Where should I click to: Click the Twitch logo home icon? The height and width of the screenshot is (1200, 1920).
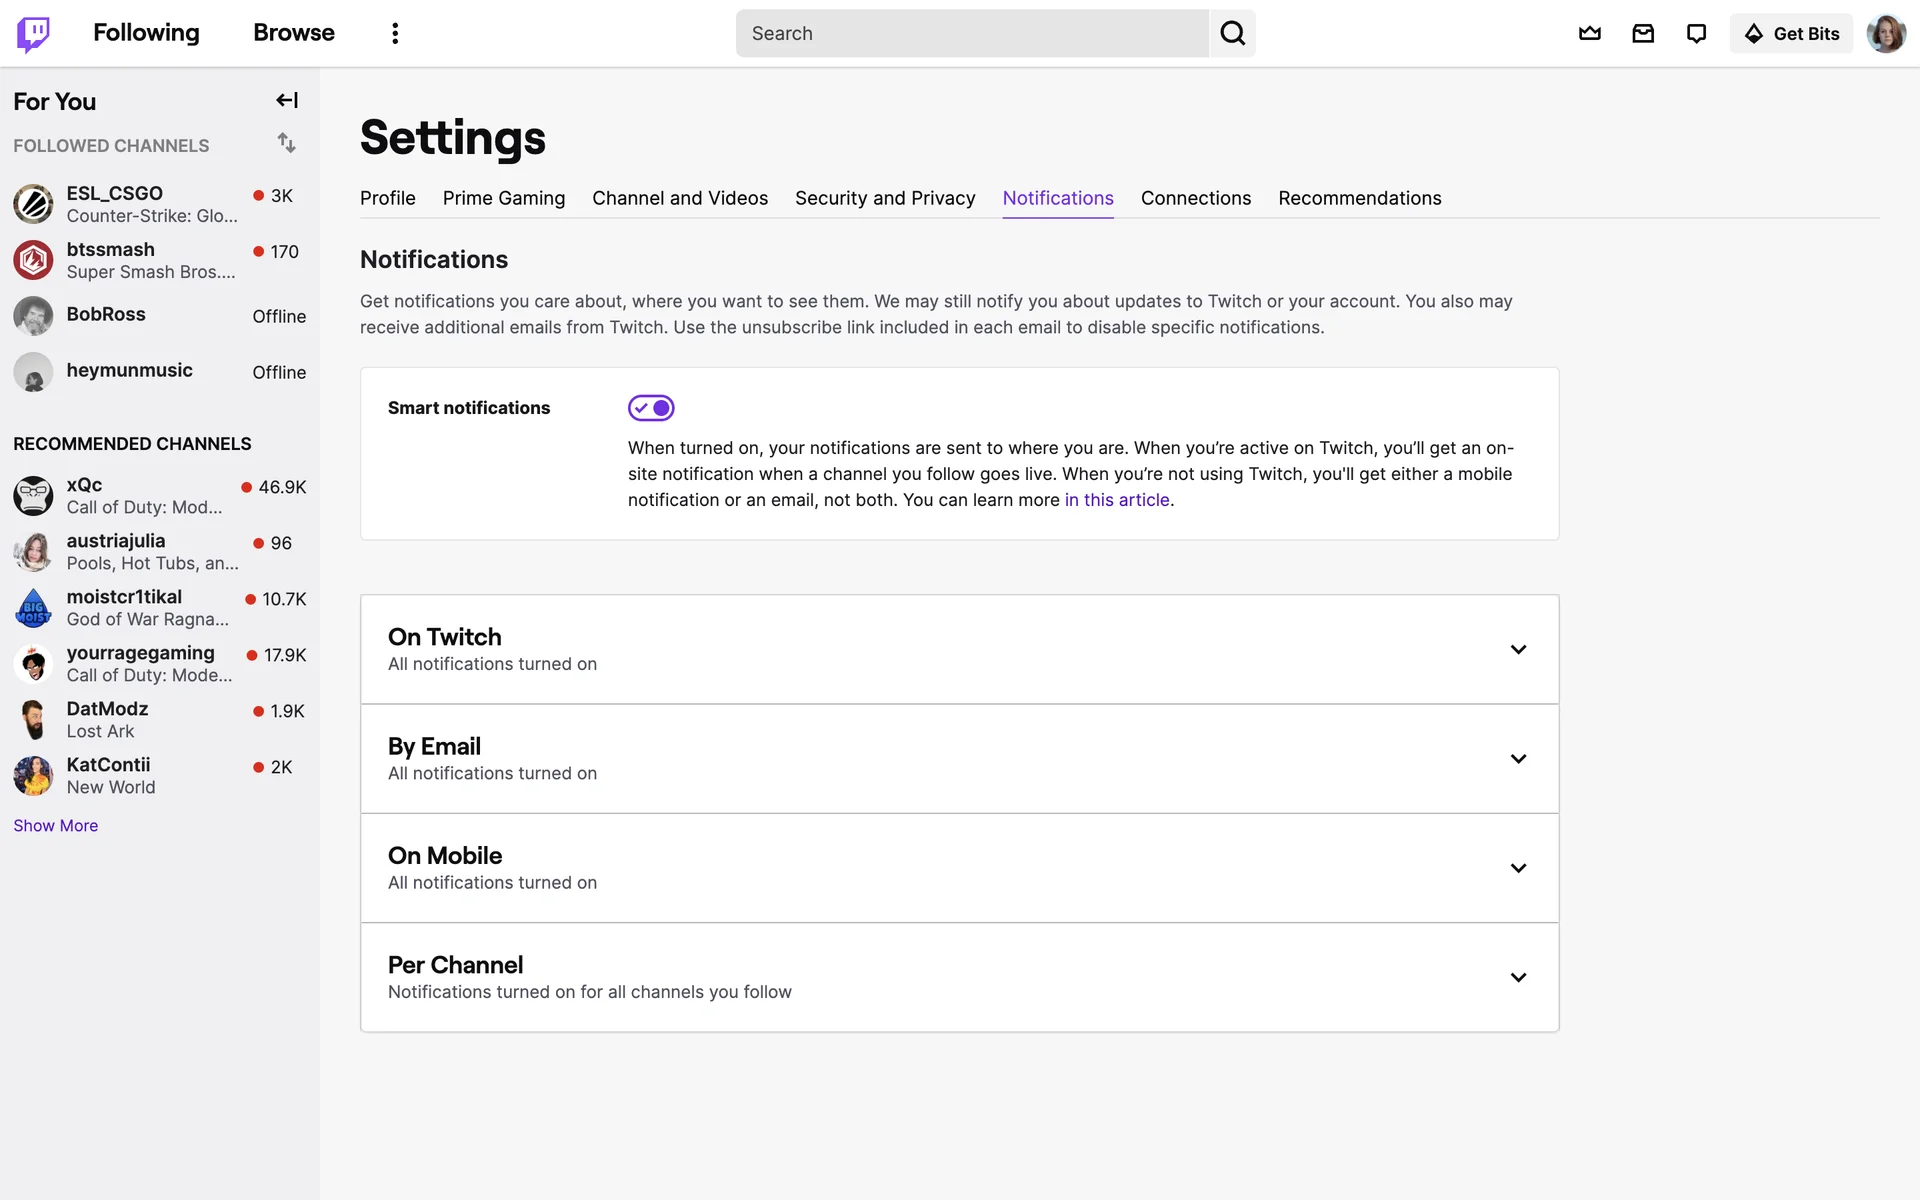point(33,33)
